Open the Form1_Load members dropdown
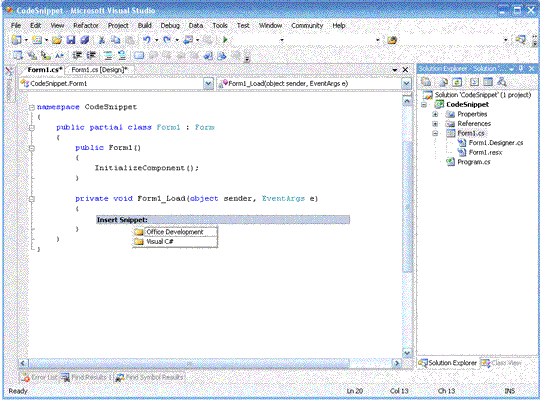 point(406,84)
